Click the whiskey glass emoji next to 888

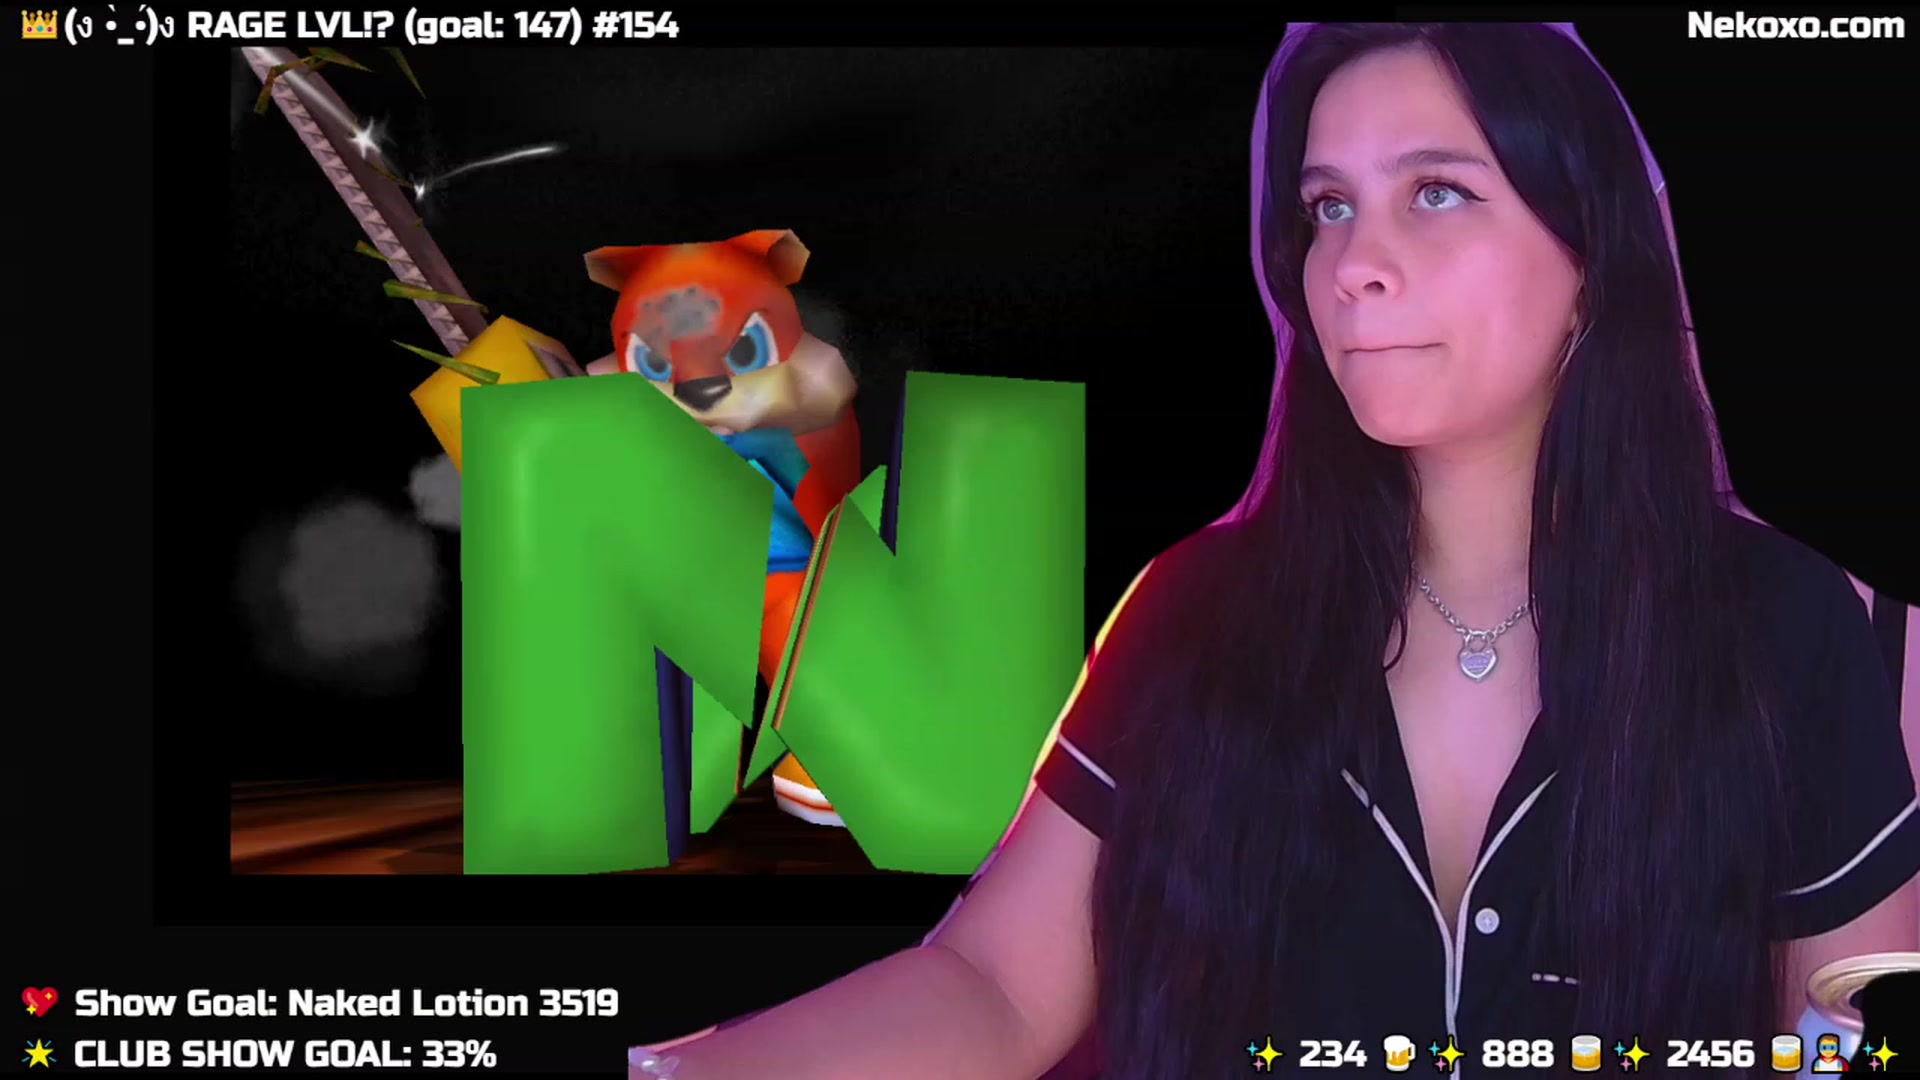point(1586,1053)
